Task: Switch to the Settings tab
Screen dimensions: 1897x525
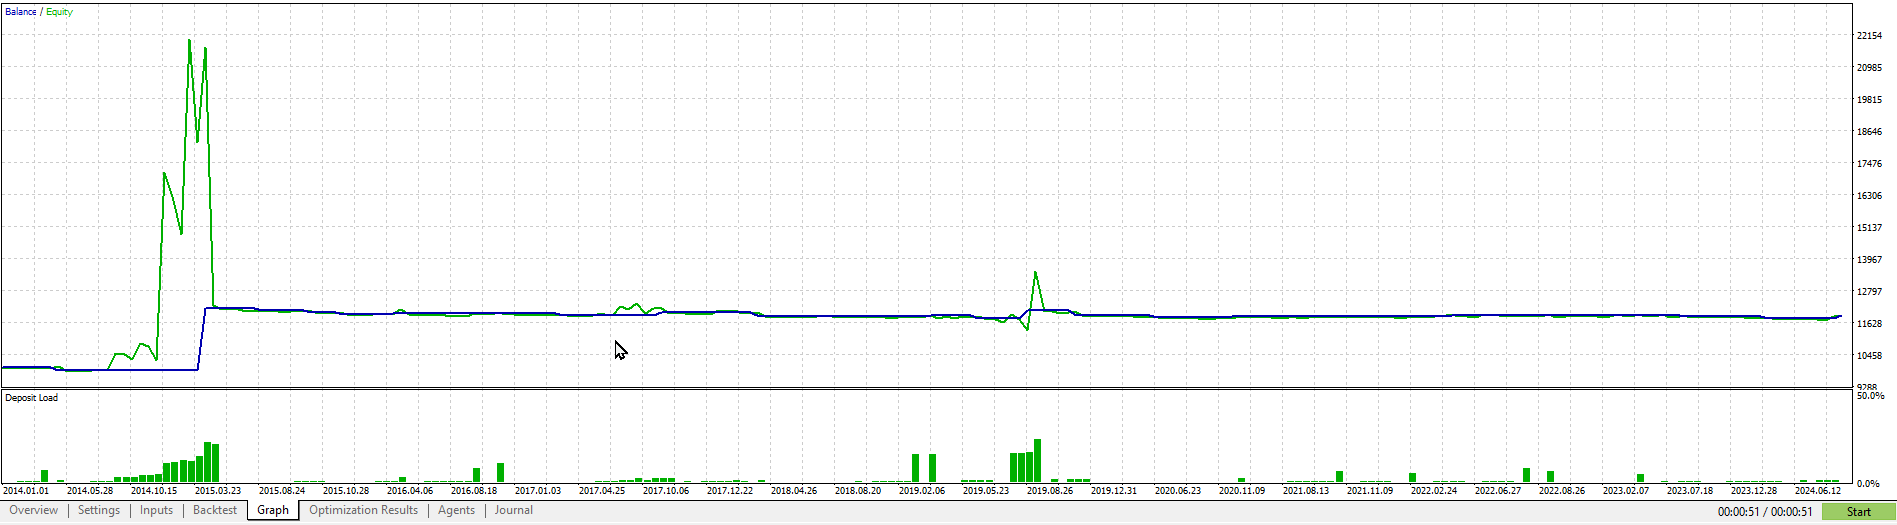Action: (99, 510)
